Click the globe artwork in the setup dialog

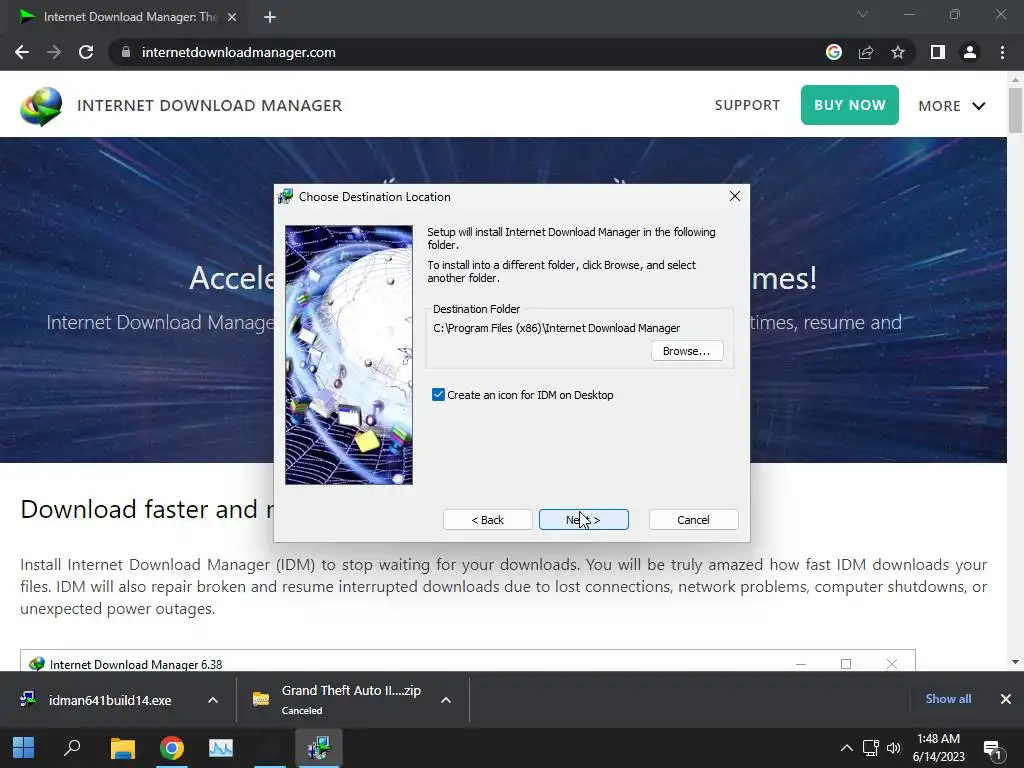349,355
